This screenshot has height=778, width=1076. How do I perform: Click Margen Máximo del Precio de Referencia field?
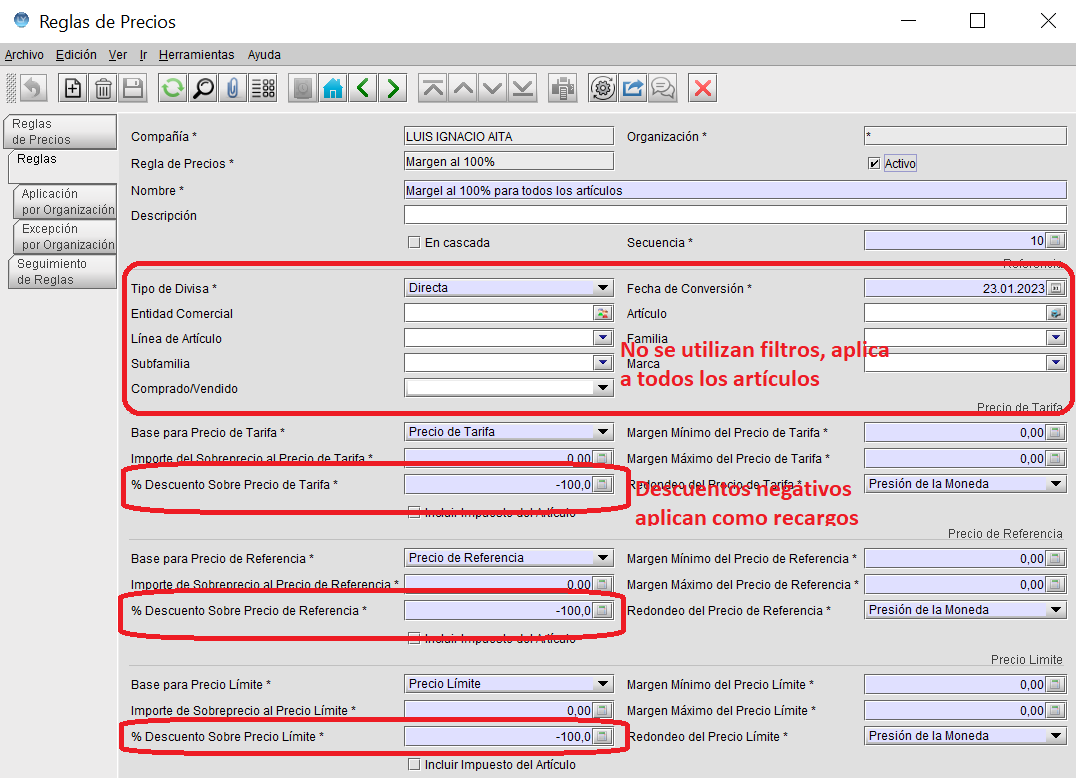click(x=955, y=585)
